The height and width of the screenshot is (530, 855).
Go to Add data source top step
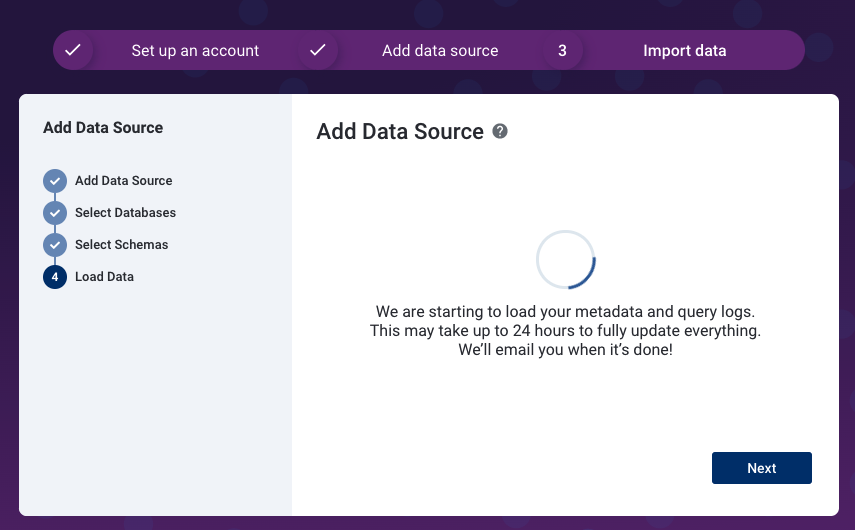440,51
